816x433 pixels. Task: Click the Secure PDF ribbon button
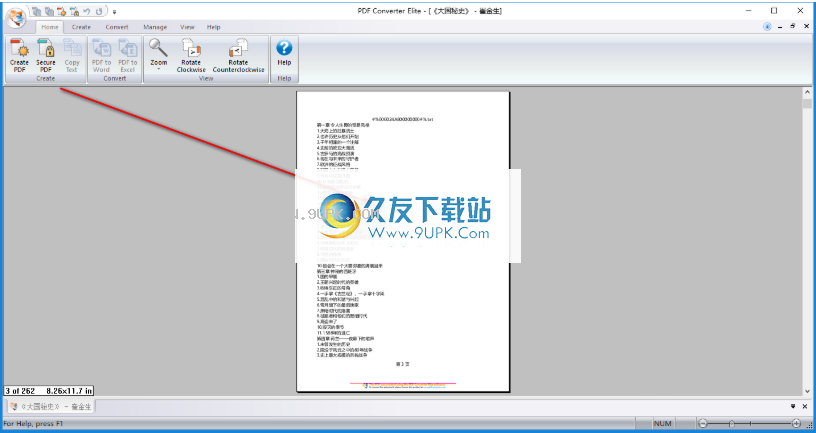[46, 56]
